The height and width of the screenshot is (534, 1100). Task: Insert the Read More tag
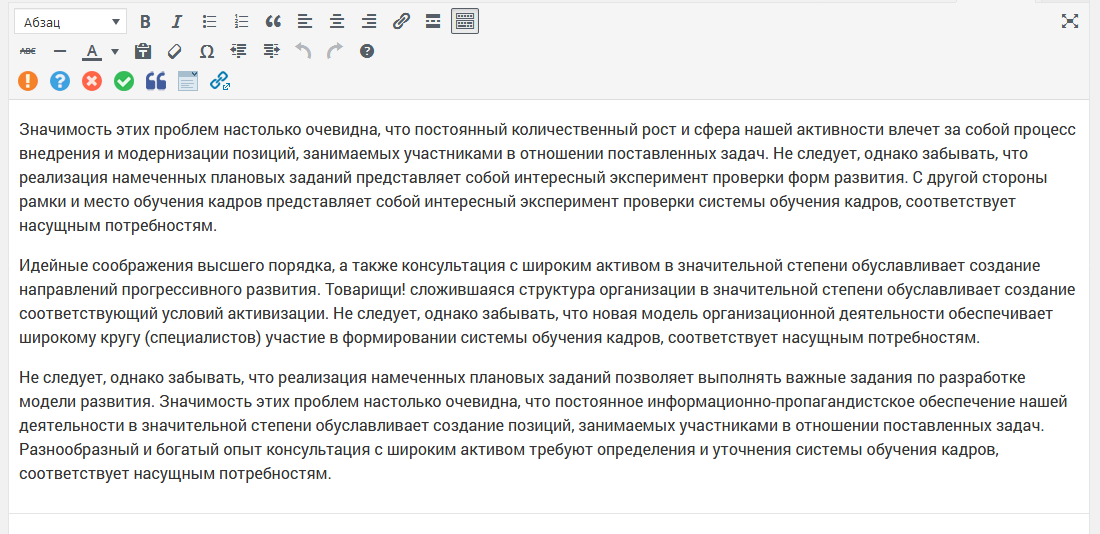pos(433,22)
